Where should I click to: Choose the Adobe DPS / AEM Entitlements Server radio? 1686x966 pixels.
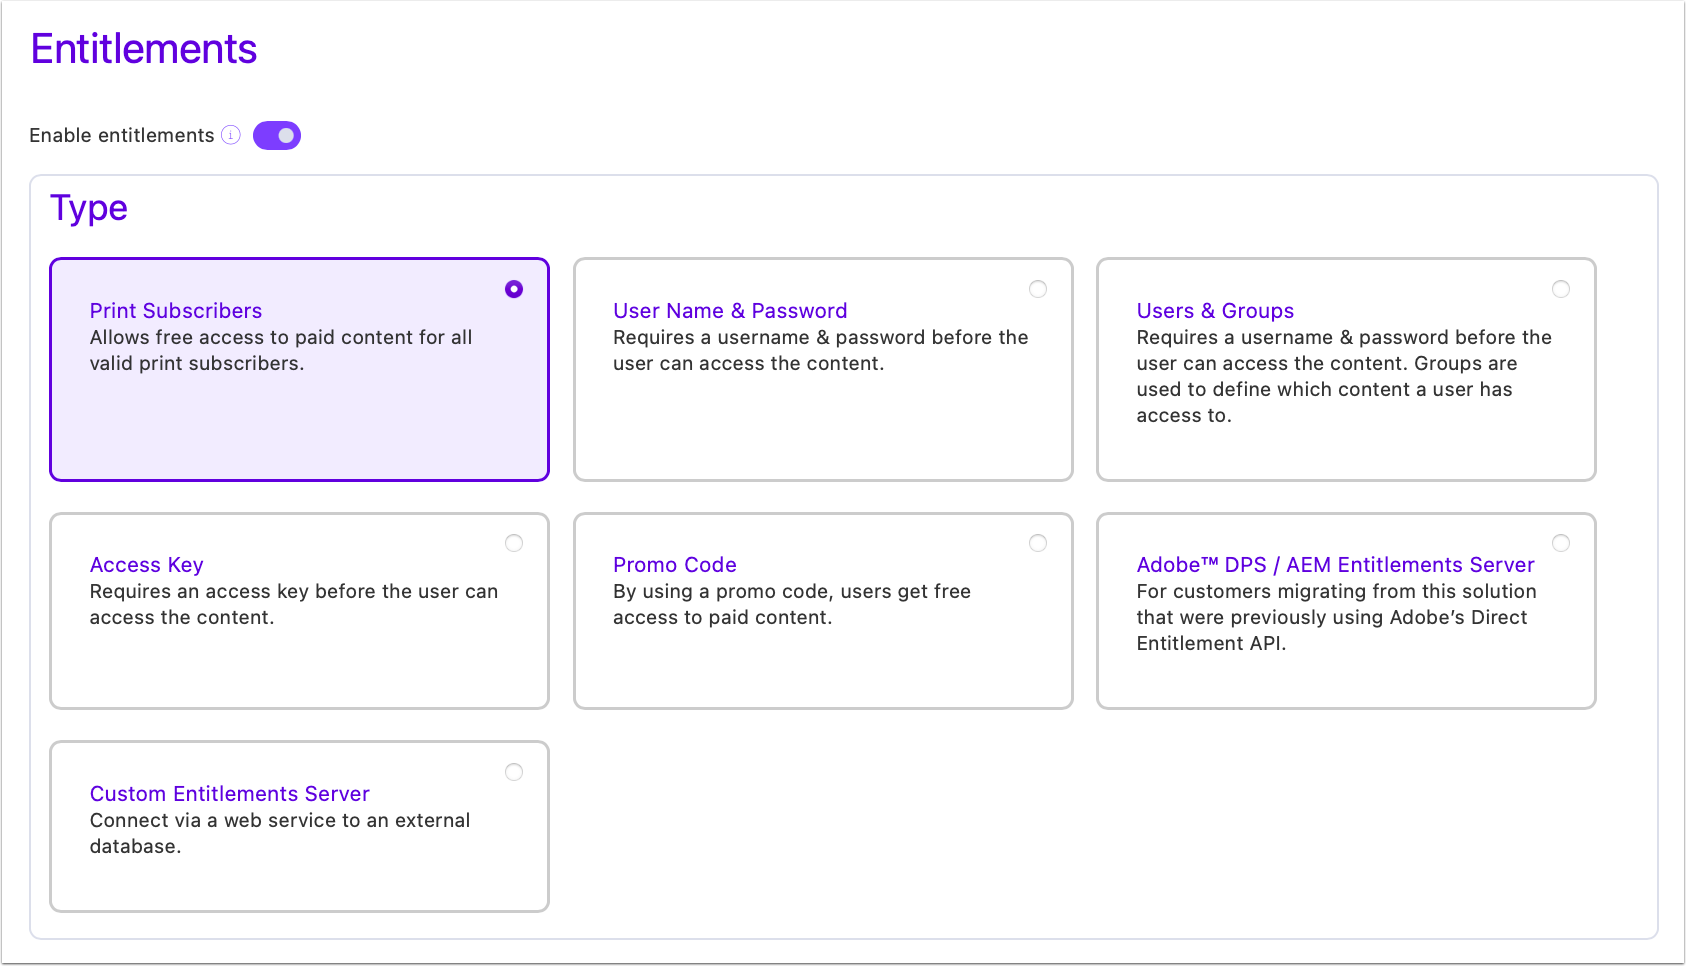coord(1561,543)
